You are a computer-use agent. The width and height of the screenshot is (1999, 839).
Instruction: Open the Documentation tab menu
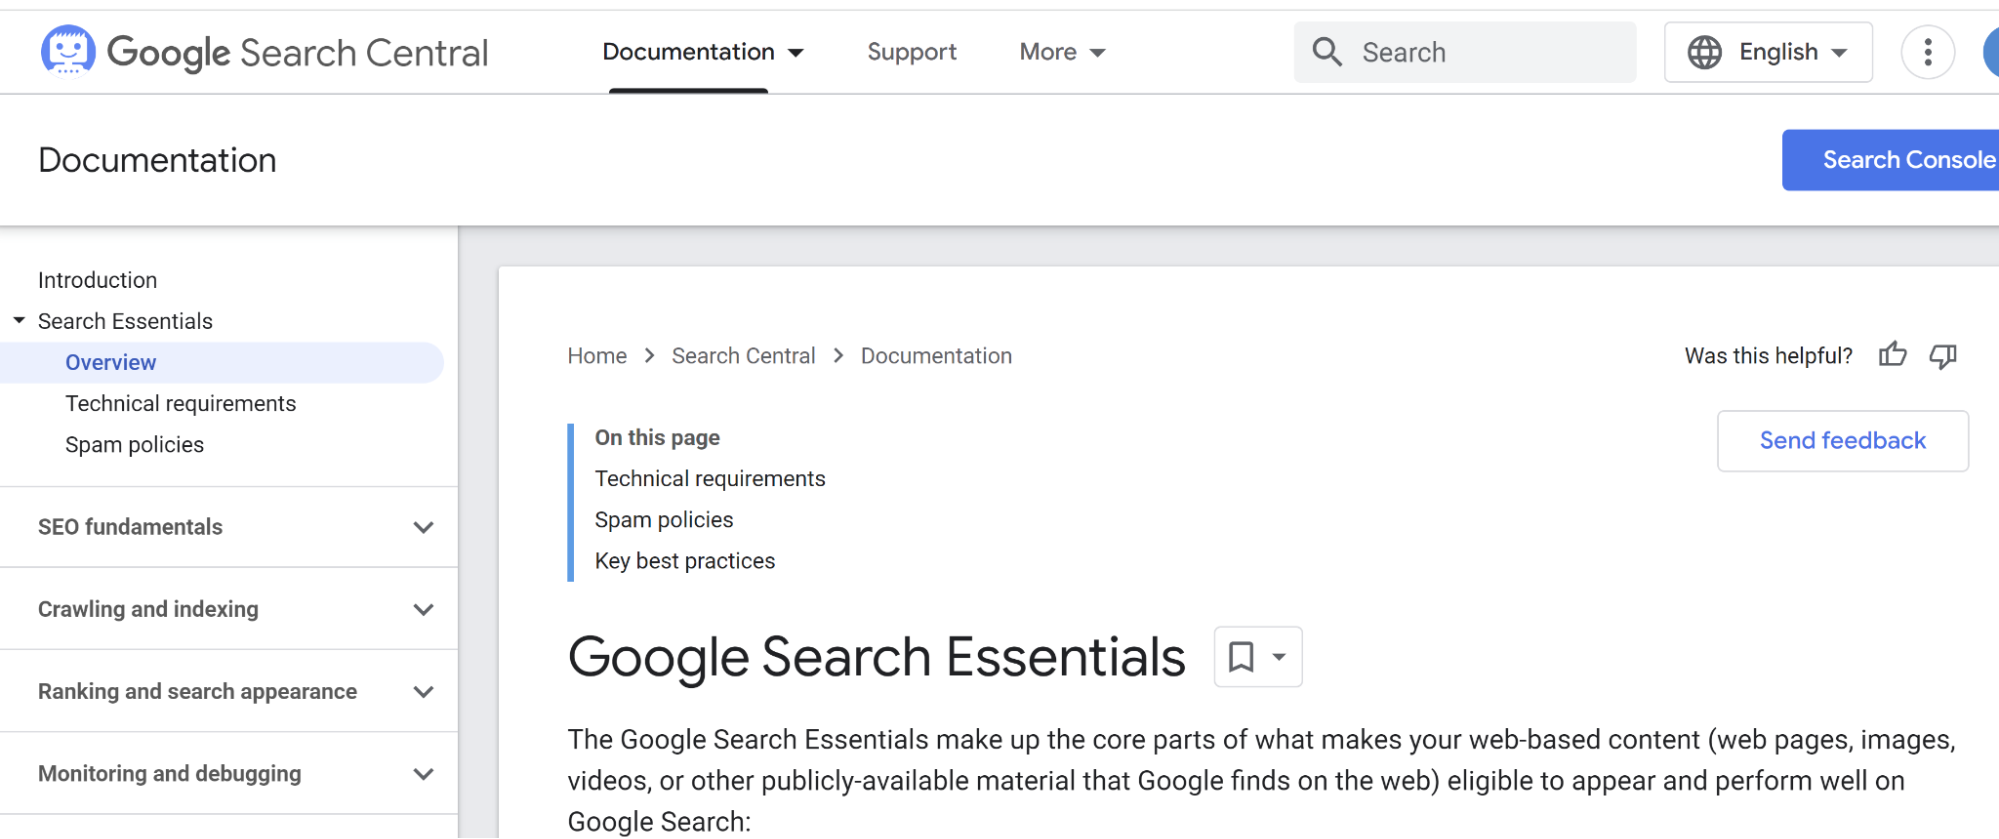[702, 52]
